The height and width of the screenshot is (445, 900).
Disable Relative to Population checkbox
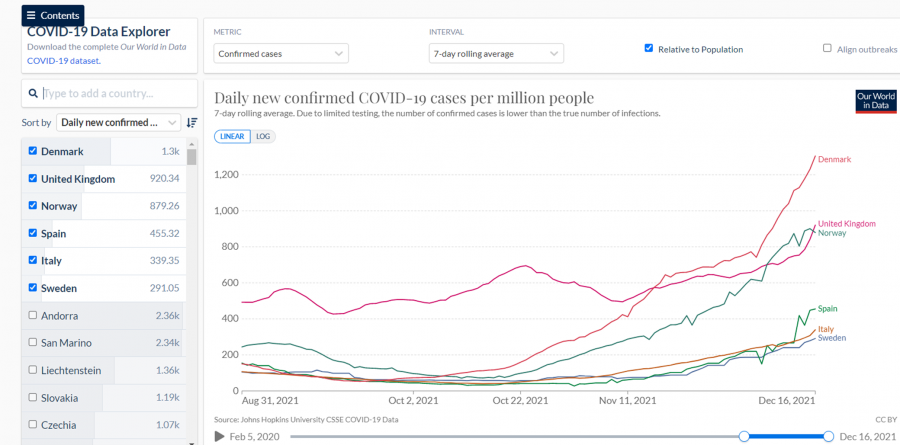[649, 48]
